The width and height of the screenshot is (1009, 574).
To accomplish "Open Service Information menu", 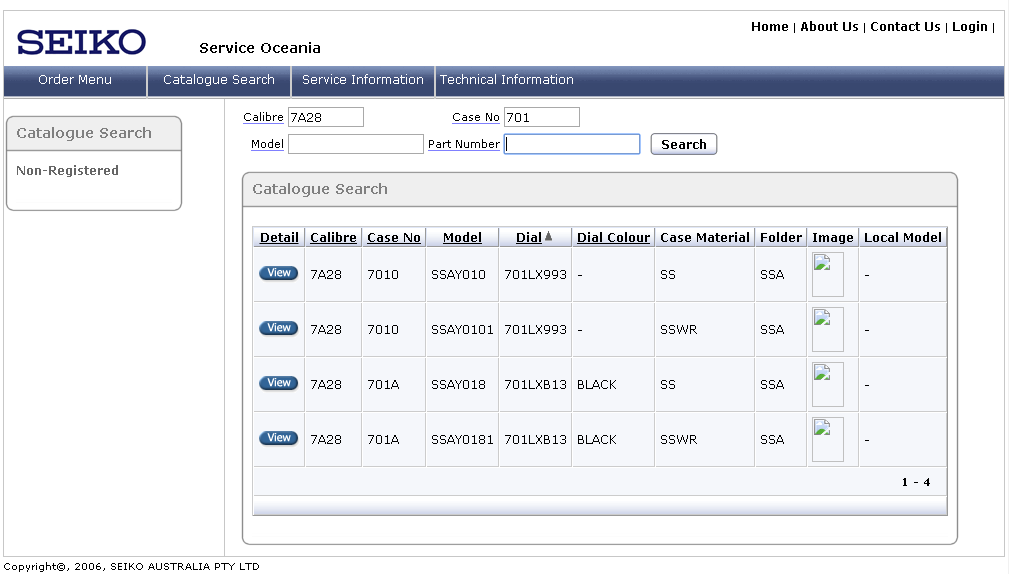I will (363, 80).
